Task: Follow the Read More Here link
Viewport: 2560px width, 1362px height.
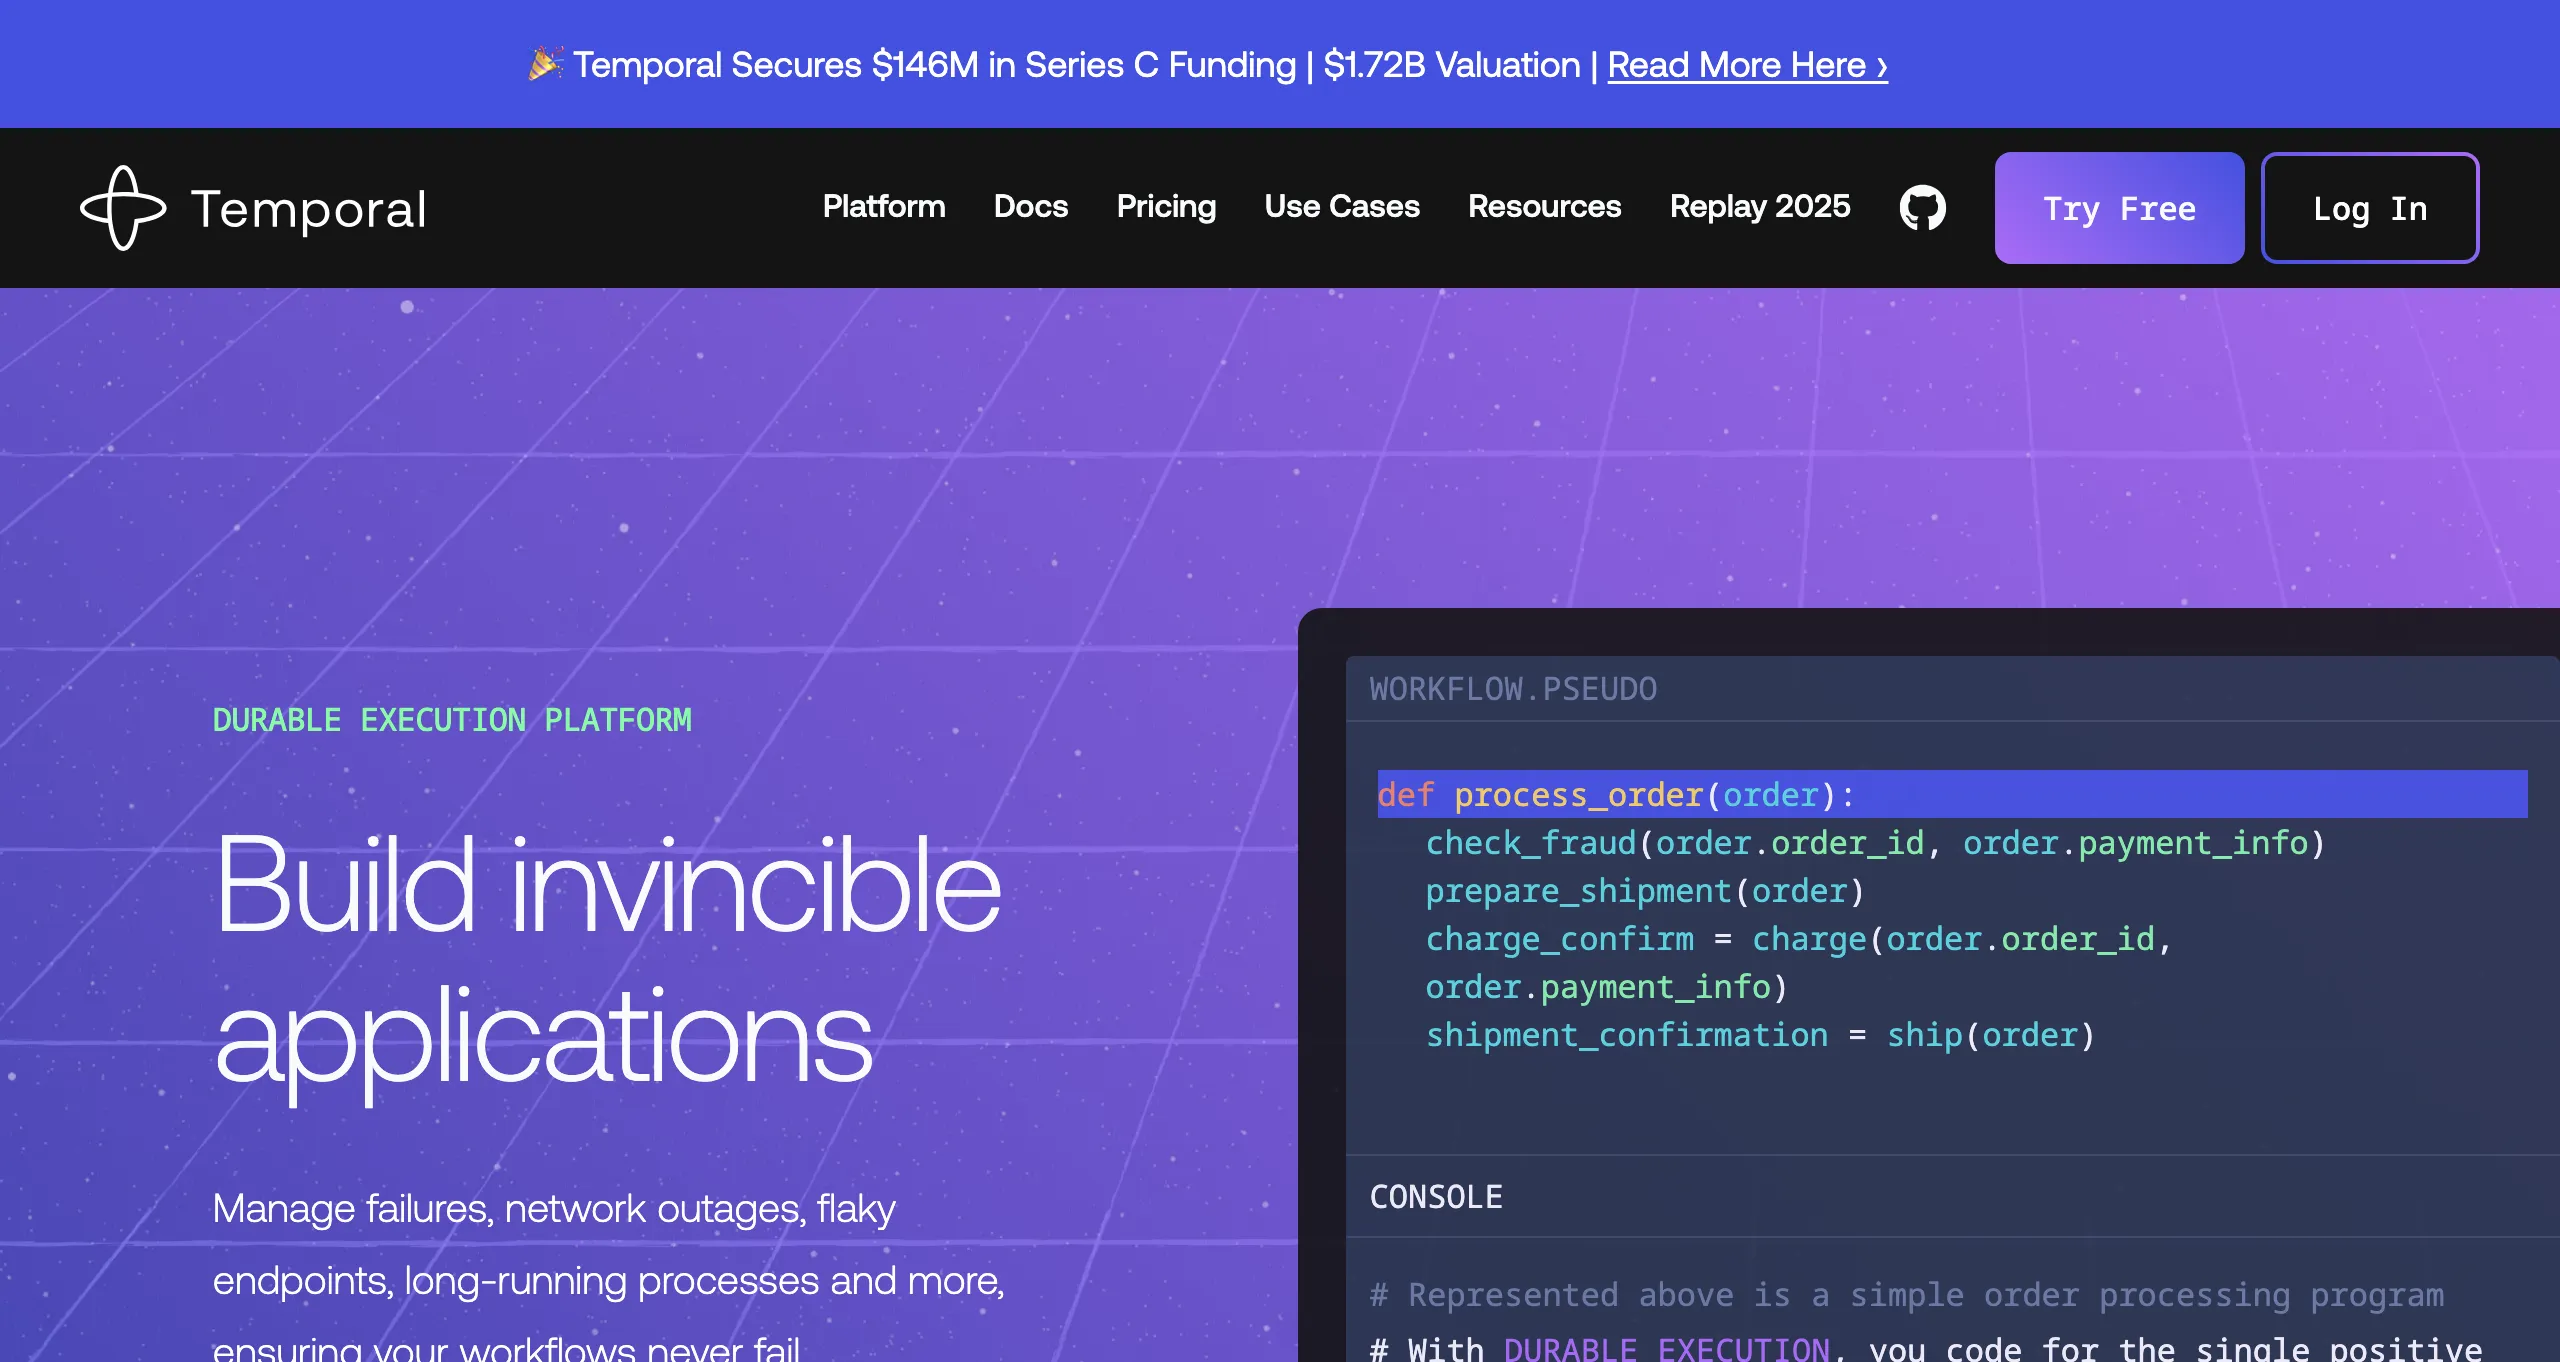Action: [x=1747, y=65]
